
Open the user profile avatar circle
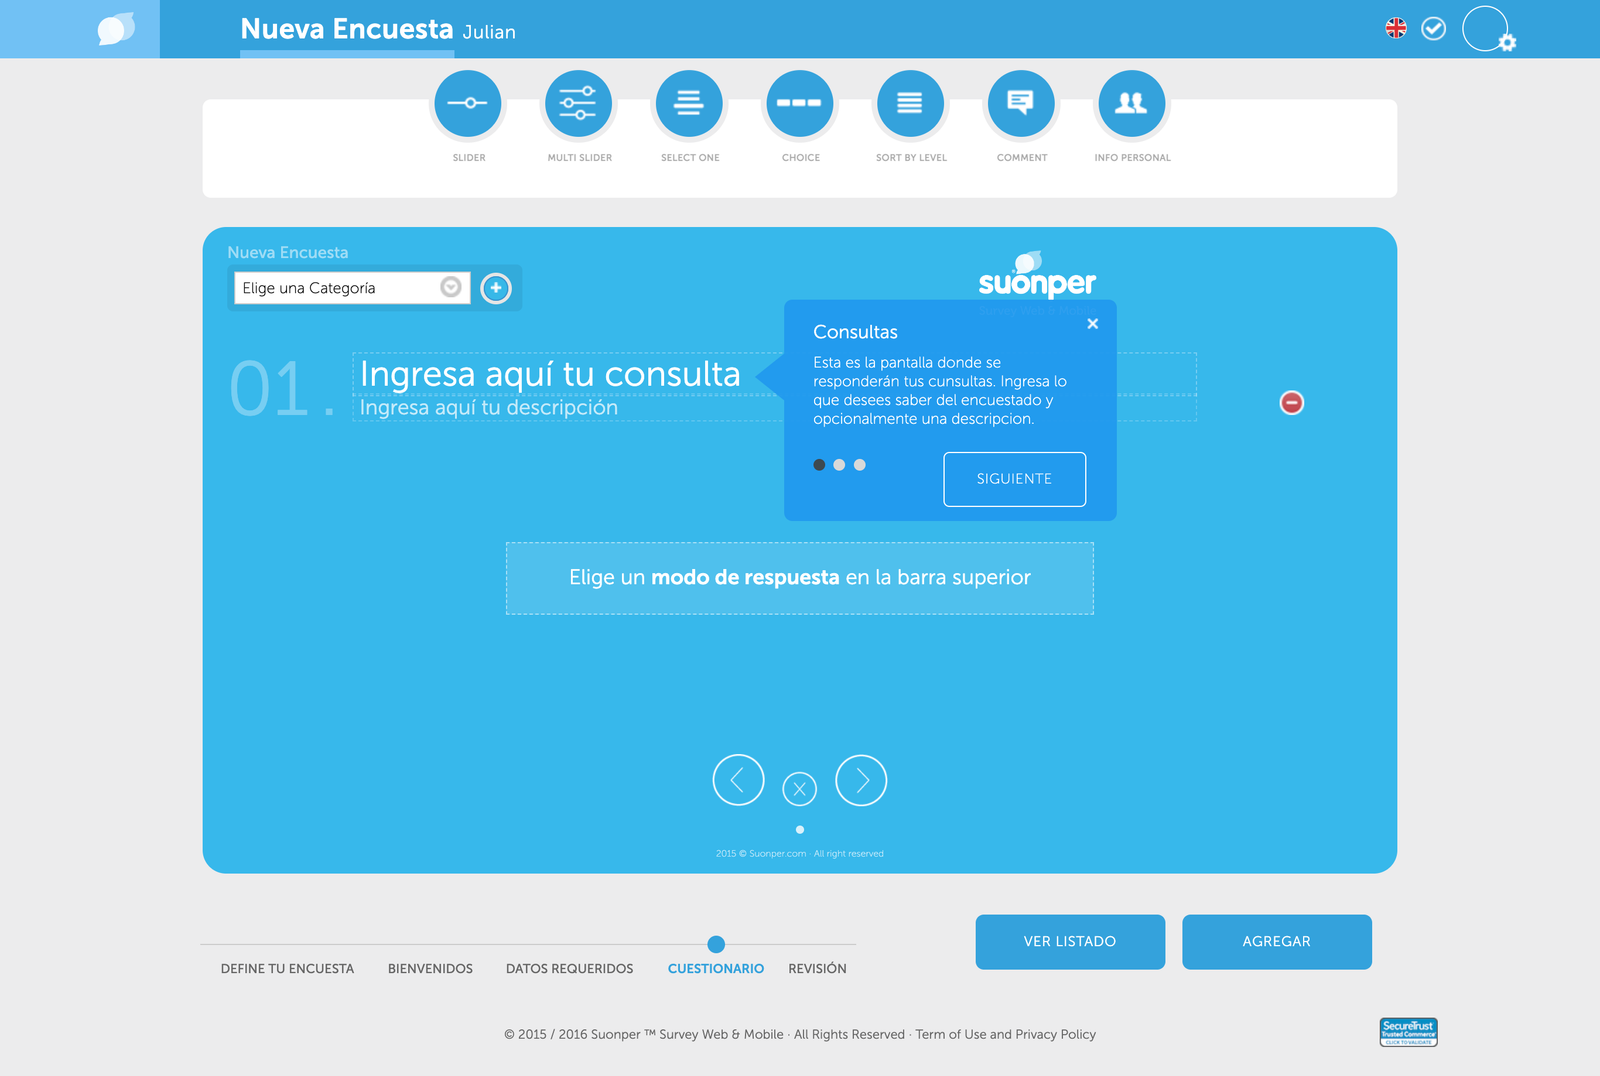pos(1485,28)
